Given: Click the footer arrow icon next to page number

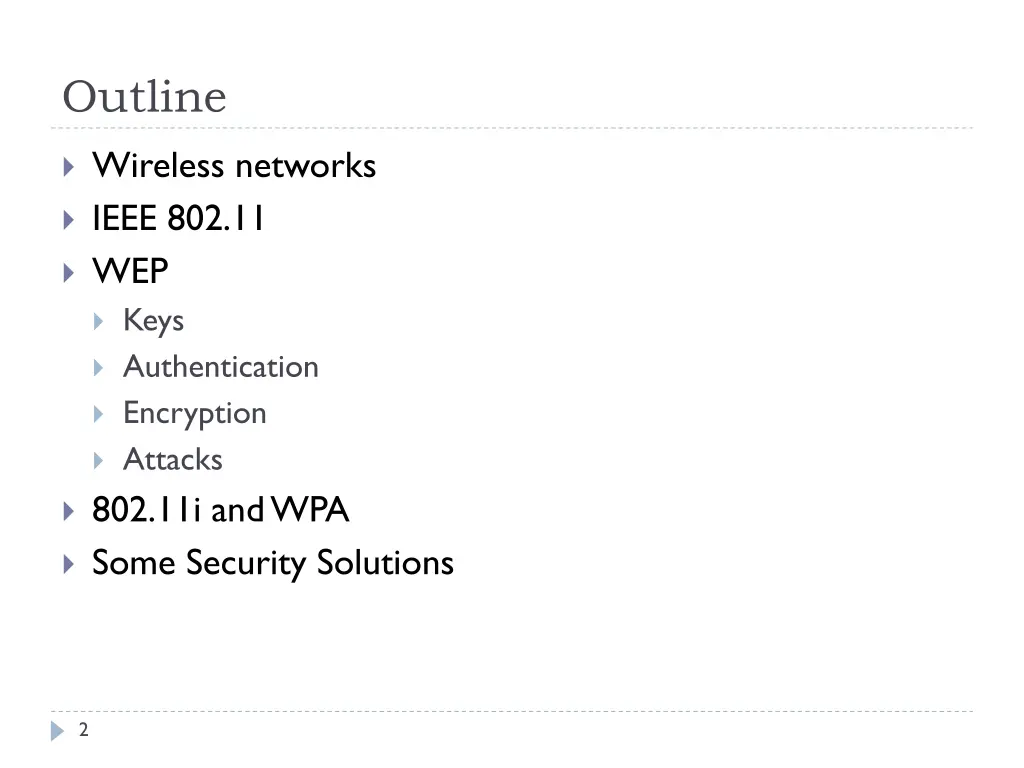Looking at the screenshot, I should pos(57,731).
